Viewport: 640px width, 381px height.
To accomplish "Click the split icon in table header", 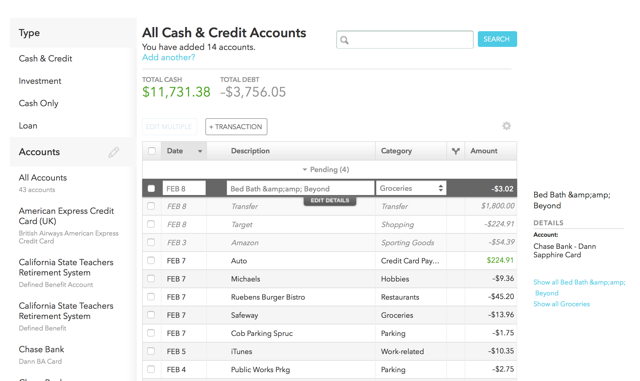I will pyautogui.click(x=456, y=151).
